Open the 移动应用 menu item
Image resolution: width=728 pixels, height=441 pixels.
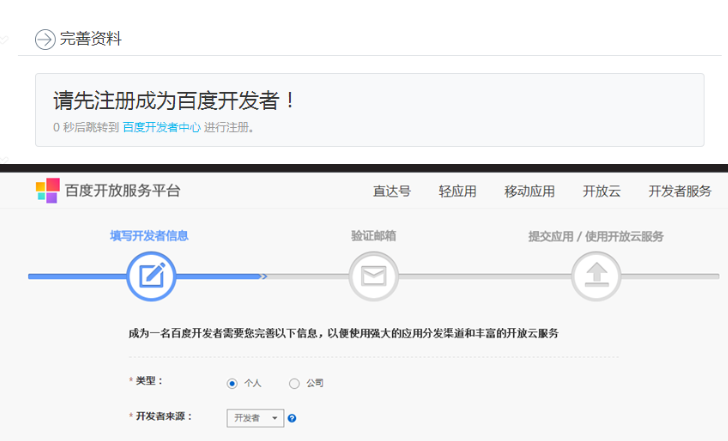pyautogui.click(x=530, y=191)
